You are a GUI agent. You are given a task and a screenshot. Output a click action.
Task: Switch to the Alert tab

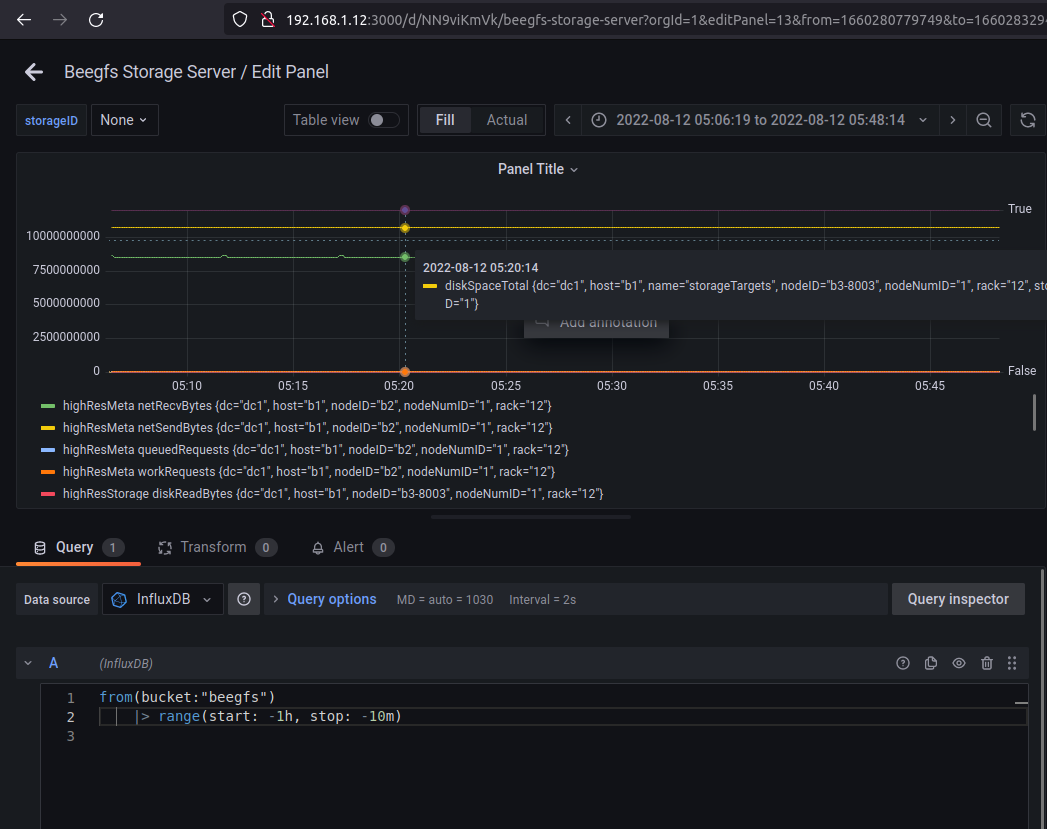click(353, 548)
